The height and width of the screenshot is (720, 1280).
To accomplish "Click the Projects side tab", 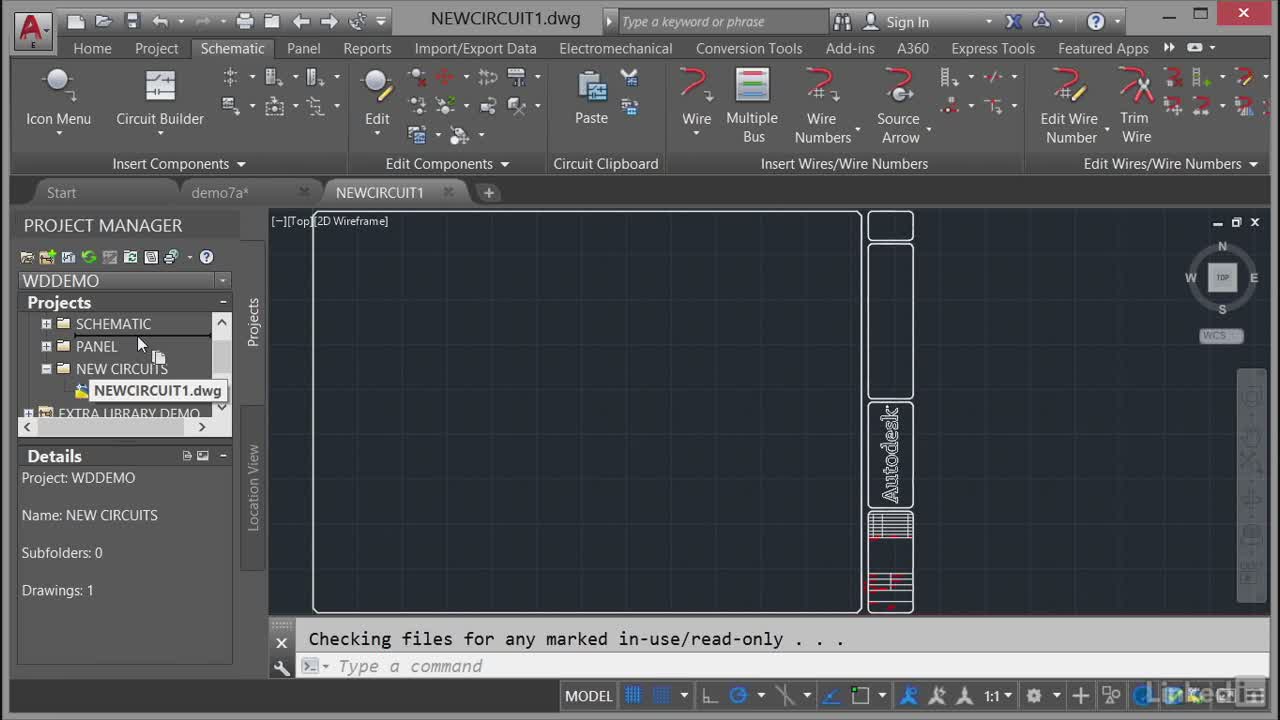I will 253,322.
